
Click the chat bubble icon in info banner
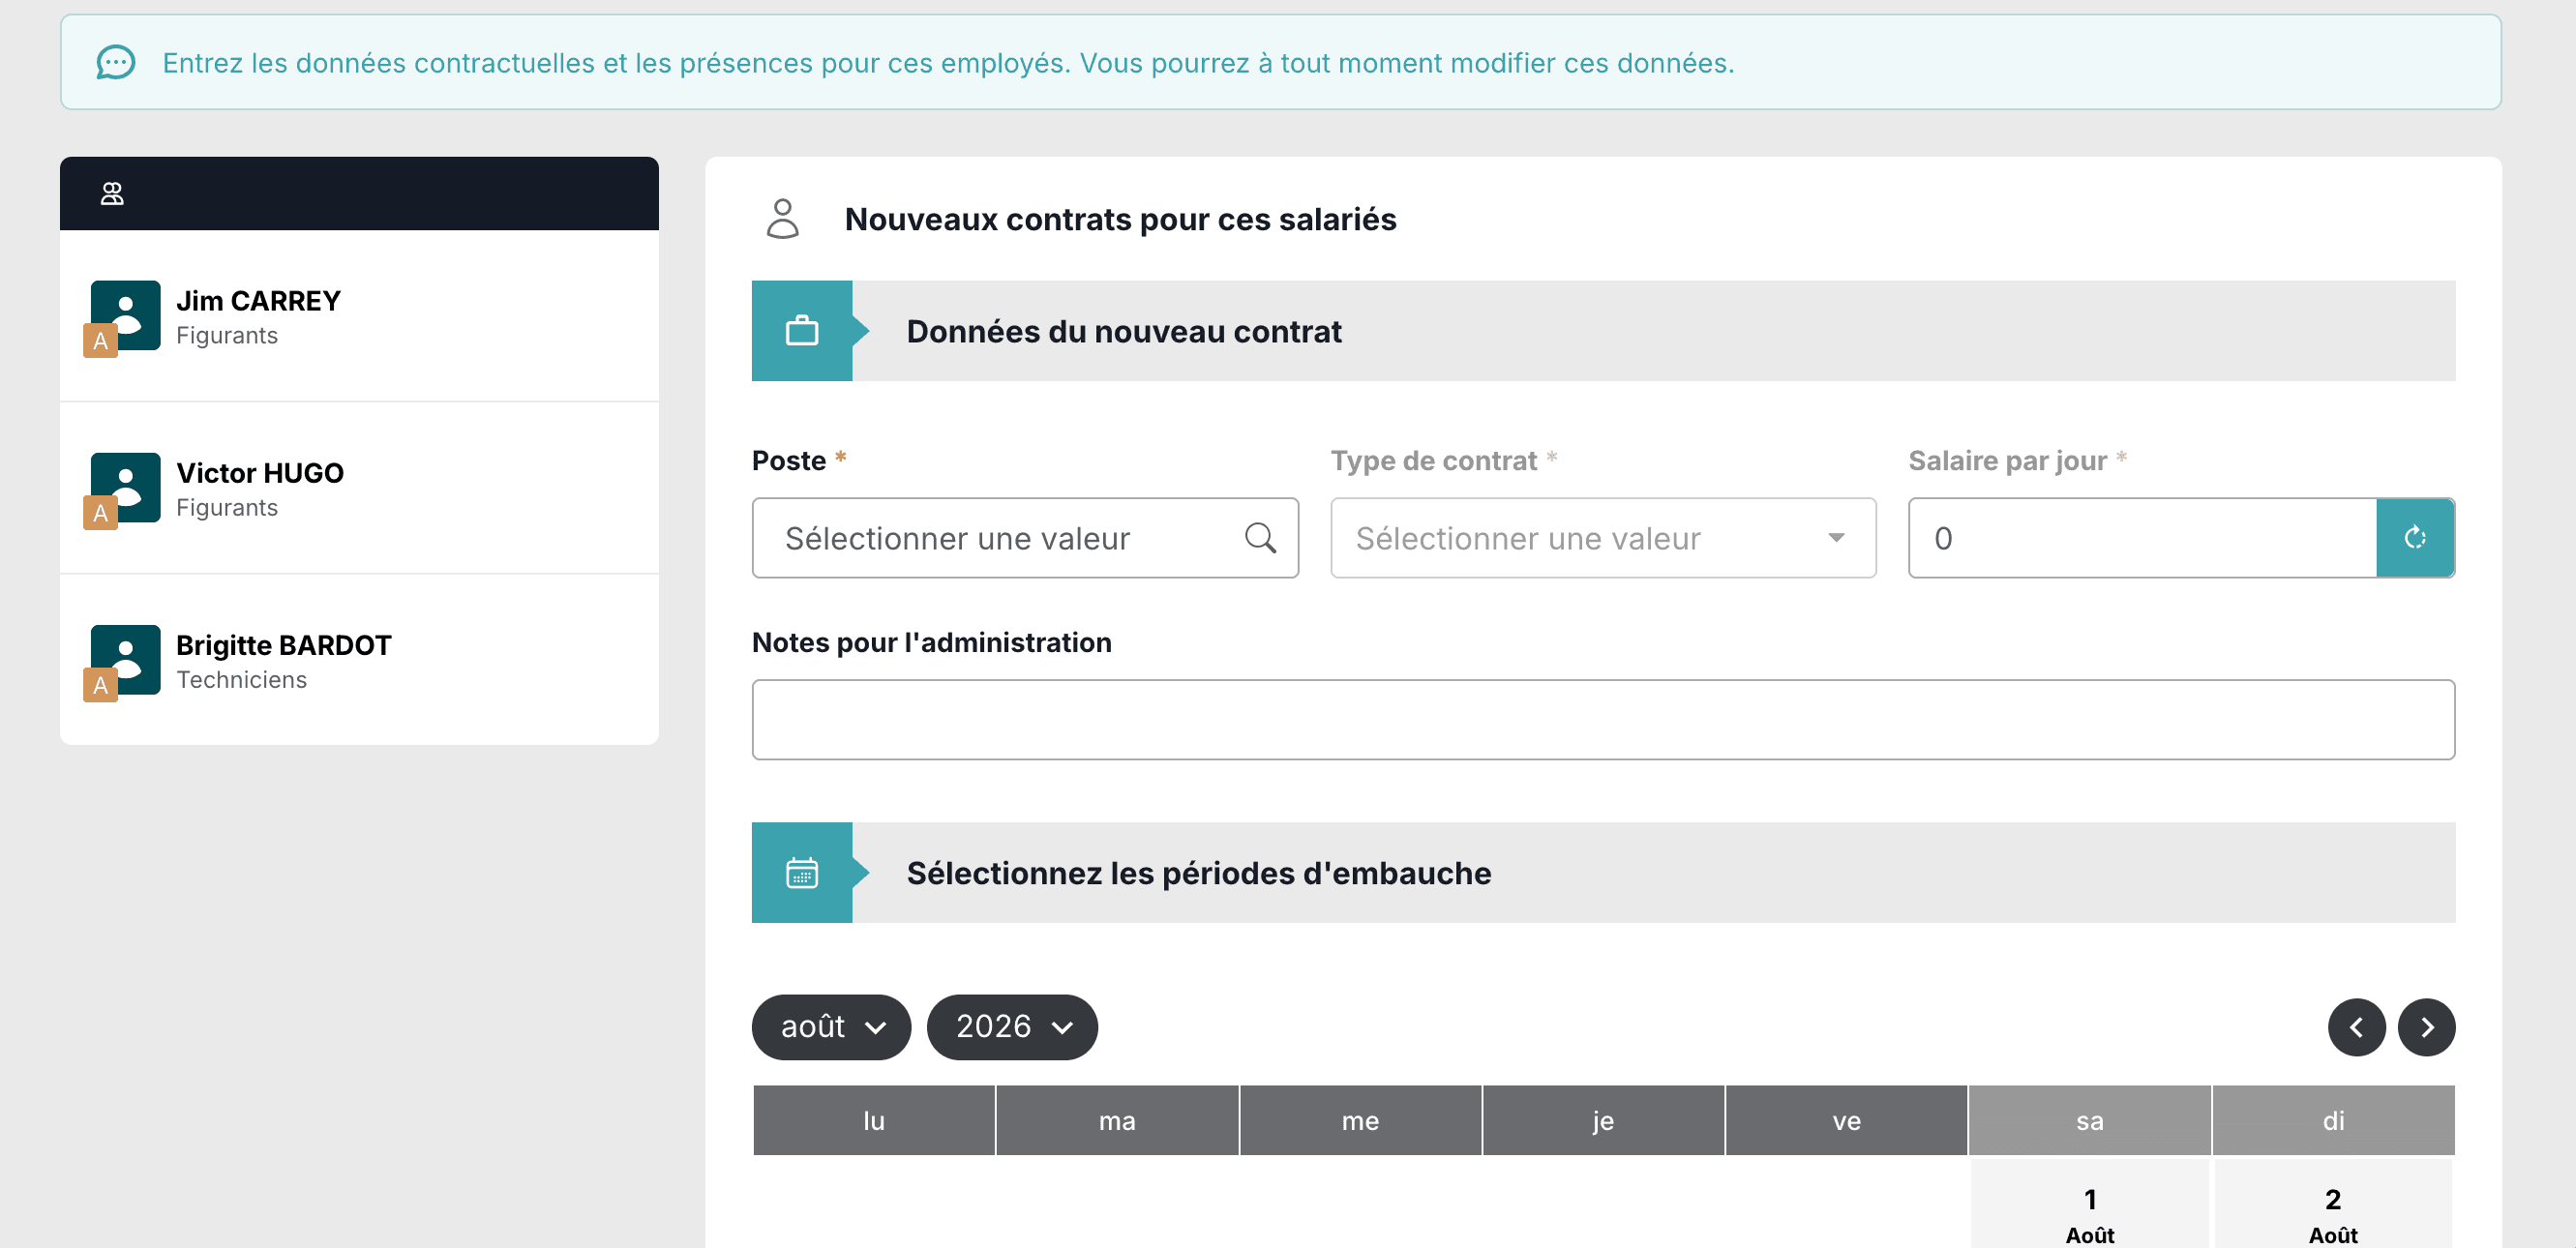tap(116, 62)
